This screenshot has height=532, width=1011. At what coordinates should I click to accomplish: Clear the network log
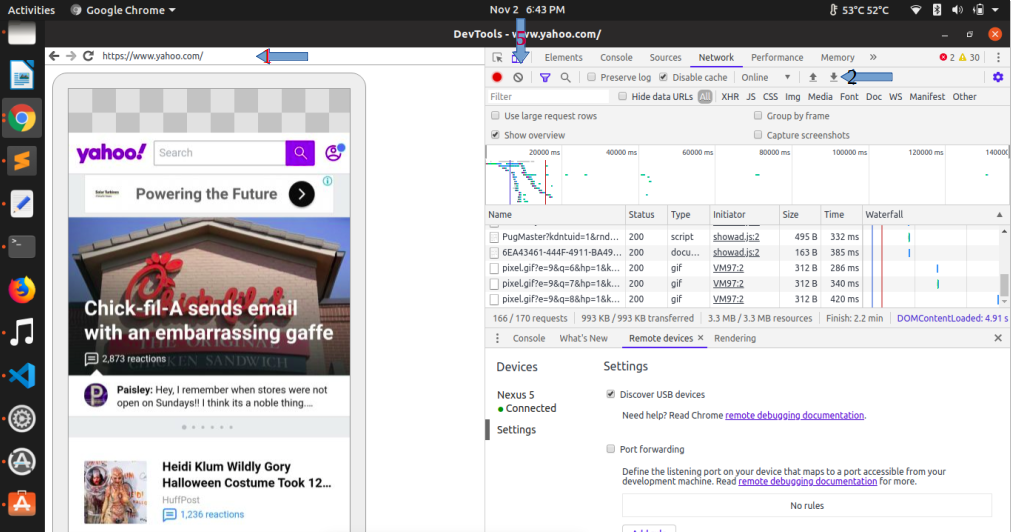[518, 77]
